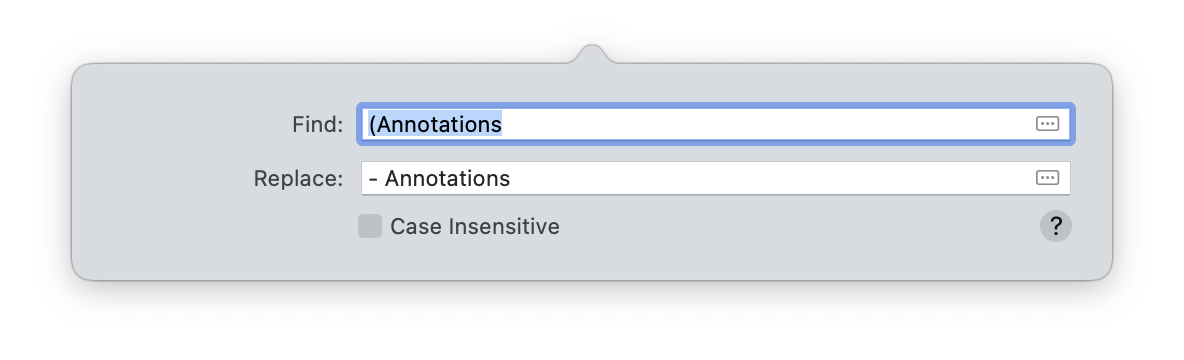Click the "- Annotations" replacement text
The height and width of the screenshot is (360, 1184).
click(439, 178)
